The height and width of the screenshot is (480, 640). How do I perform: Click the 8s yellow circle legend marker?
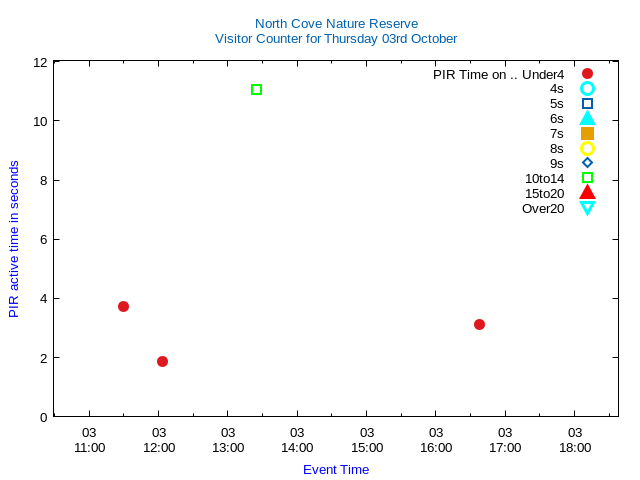(x=587, y=148)
